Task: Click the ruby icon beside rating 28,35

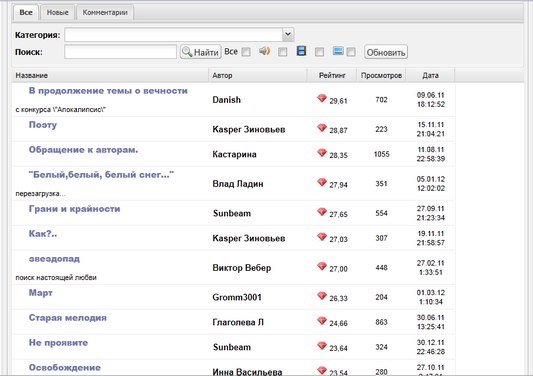Action: coord(322,153)
